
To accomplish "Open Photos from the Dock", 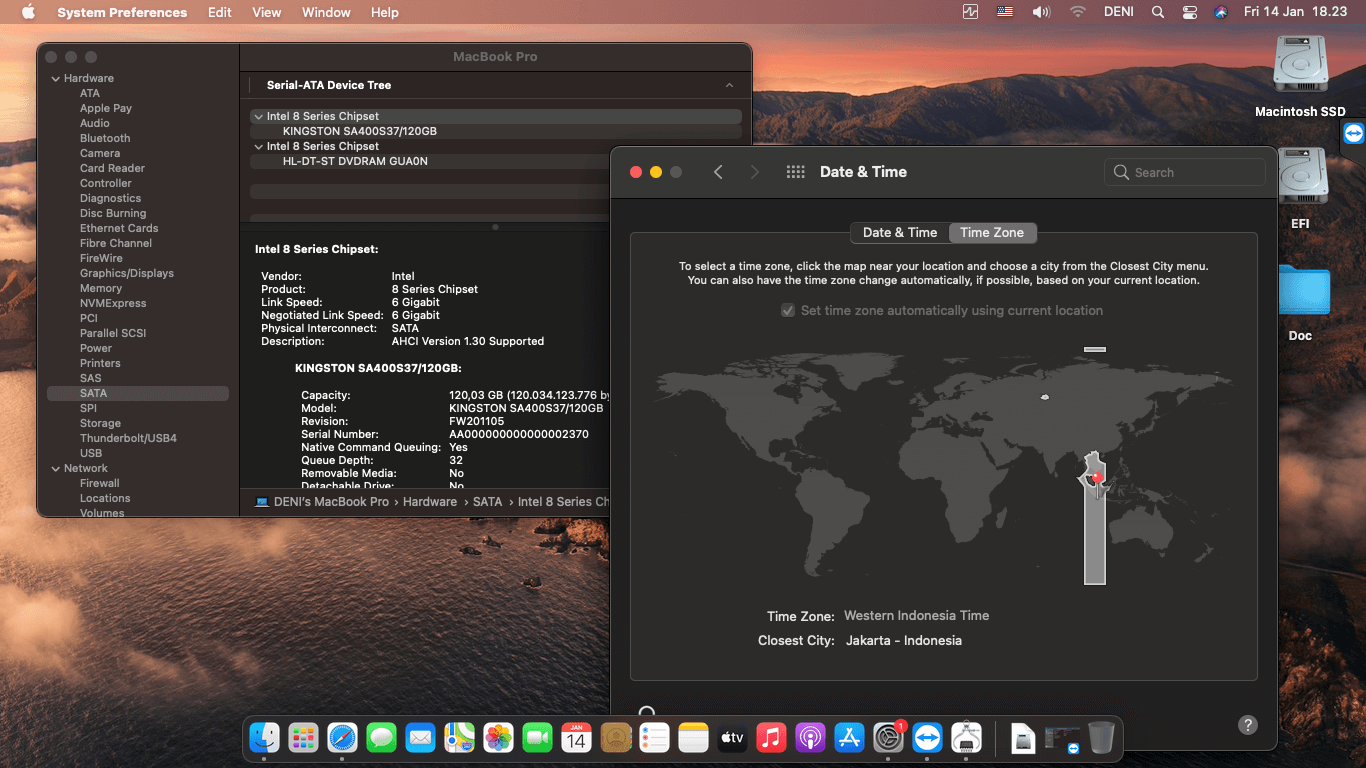I will coord(498,738).
